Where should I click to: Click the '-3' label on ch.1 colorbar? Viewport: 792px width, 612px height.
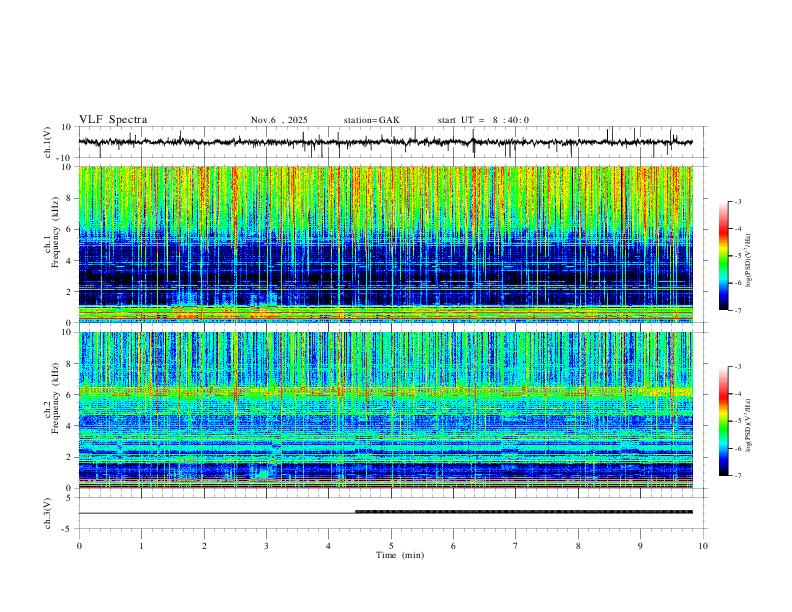(x=738, y=201)
